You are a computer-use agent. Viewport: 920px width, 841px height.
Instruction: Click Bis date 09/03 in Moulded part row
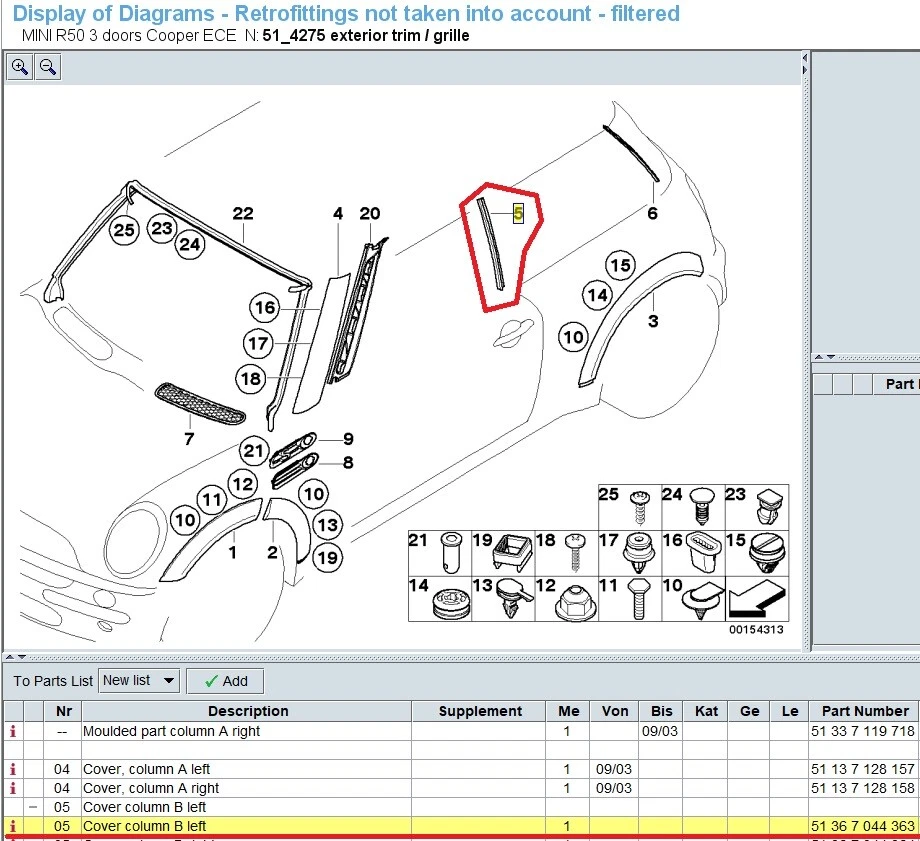[659, 731]
